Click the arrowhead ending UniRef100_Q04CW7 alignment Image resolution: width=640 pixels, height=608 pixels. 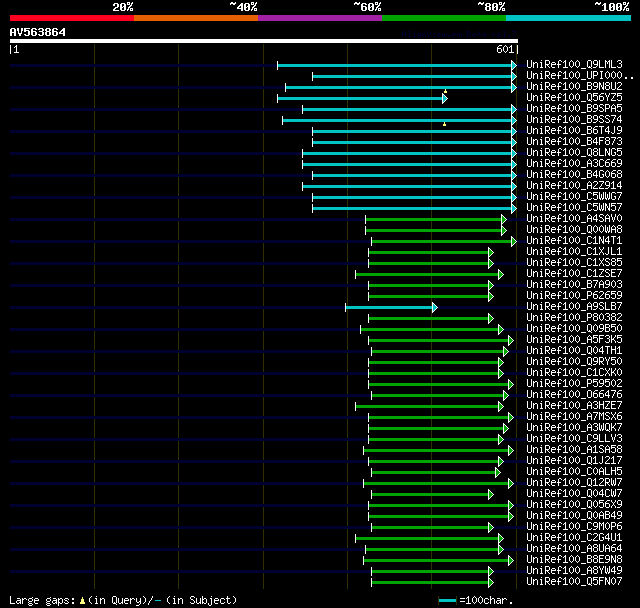coord(491,495)
